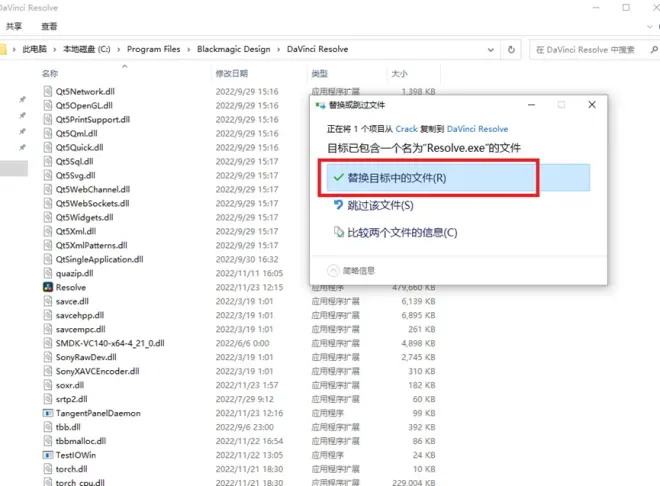
Task: Collapse details with 简略信息 expander
Action: 351,271
